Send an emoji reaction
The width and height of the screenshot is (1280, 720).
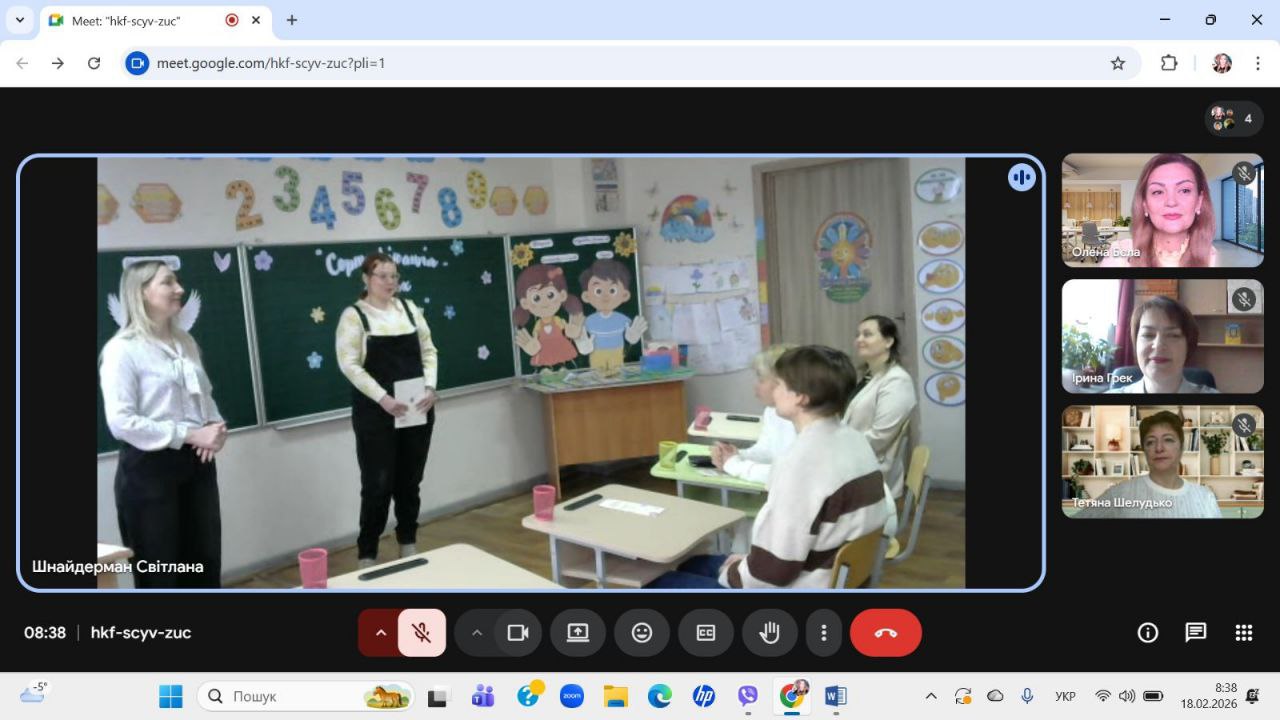point(641,632)
